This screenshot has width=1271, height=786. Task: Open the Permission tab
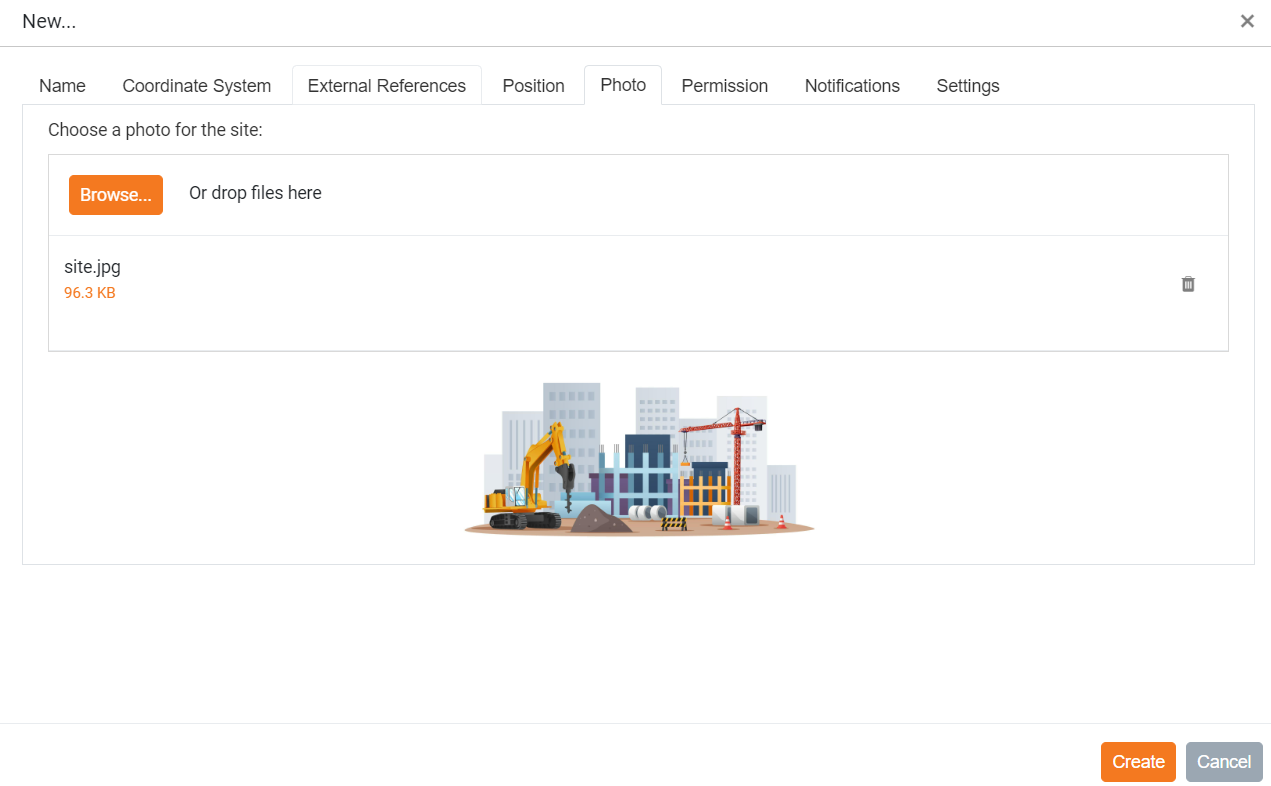click(724, 86)
